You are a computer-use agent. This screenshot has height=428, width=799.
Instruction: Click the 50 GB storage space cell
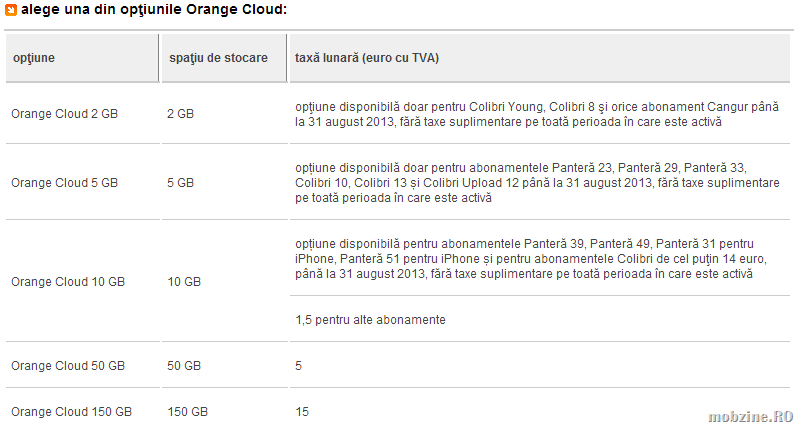pos(184,366)
